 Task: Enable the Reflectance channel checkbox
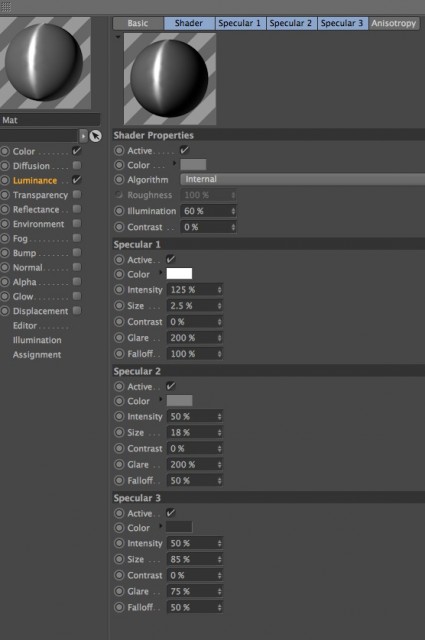(76, 209)
